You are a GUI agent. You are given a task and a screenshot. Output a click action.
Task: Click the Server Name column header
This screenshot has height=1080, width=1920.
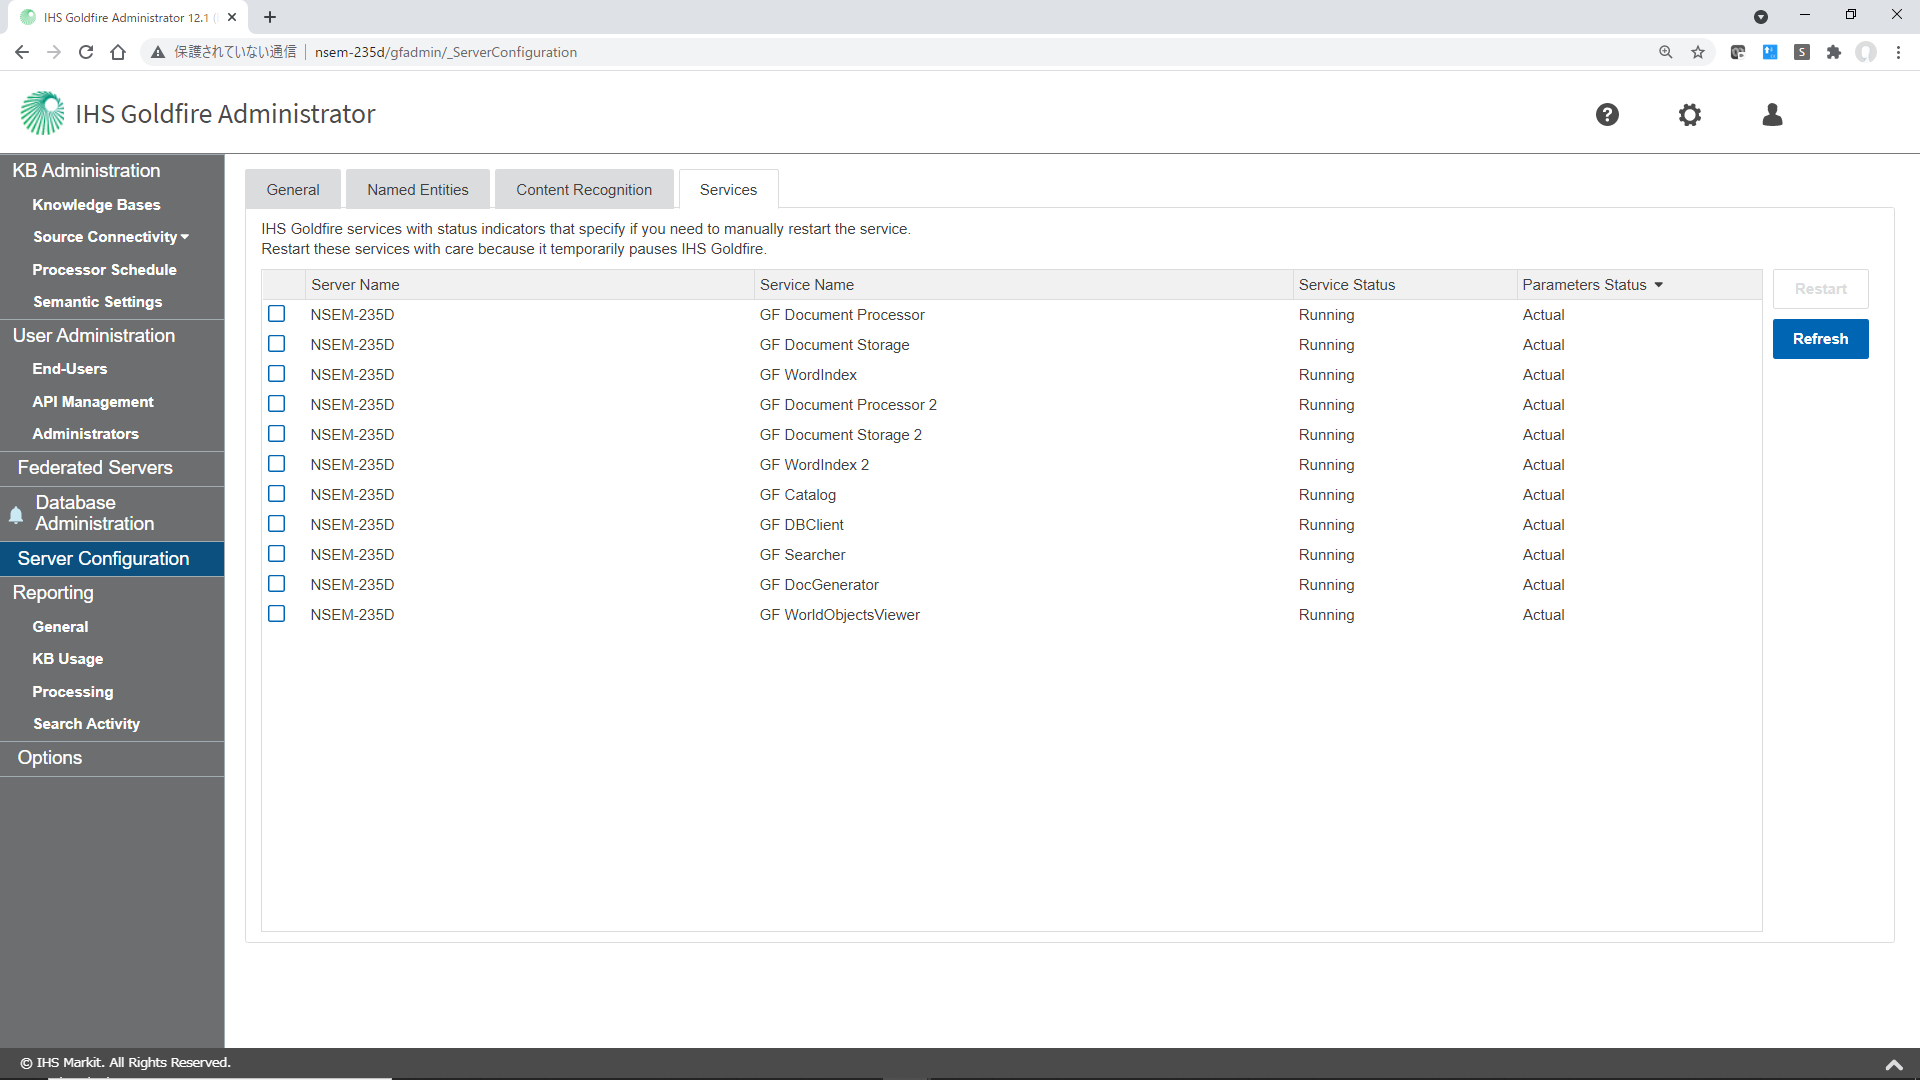point(530,285)
